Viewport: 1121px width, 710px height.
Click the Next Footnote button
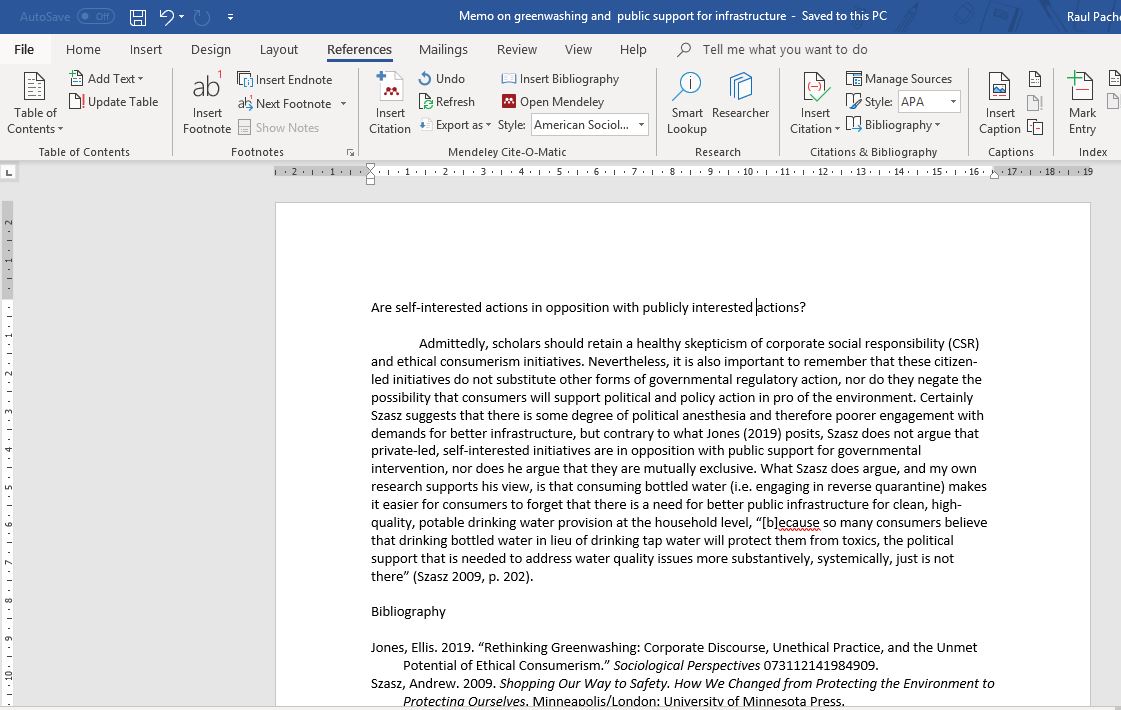pyautogui.click(x=285, y=104)
